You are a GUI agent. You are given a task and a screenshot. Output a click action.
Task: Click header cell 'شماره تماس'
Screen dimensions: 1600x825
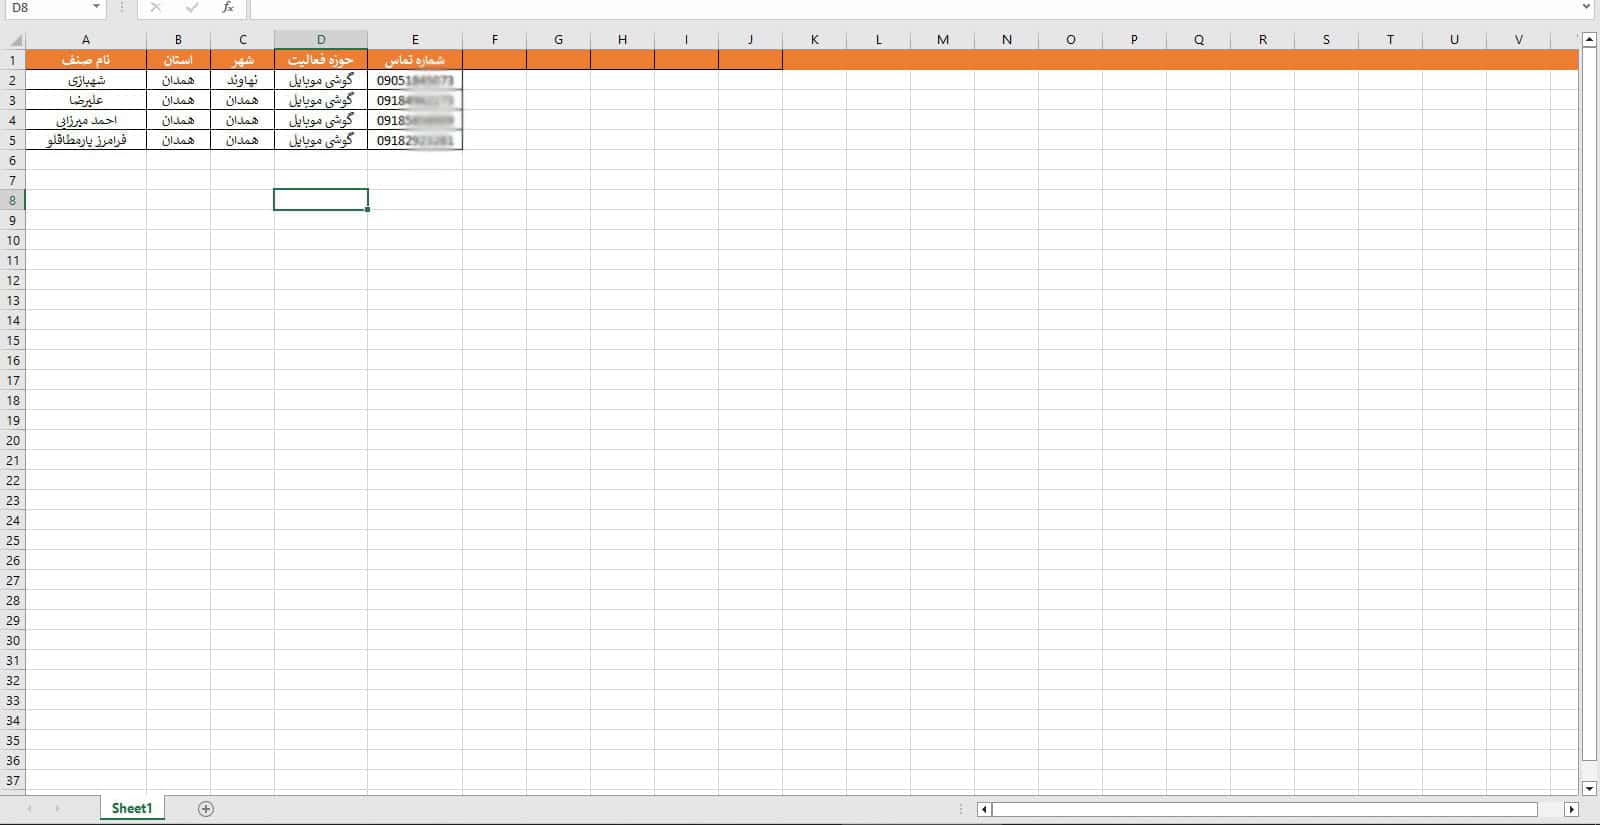coord(415,60)
